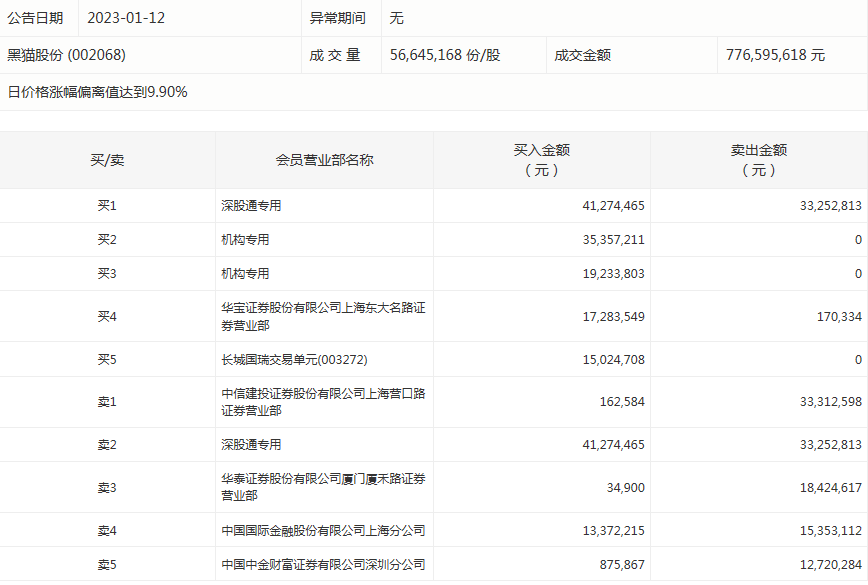Image resolution: width=868 pixels, height=585 pixels.
Task: Click 深股通专用 in the 卖2 row
Action: (251, 445)
